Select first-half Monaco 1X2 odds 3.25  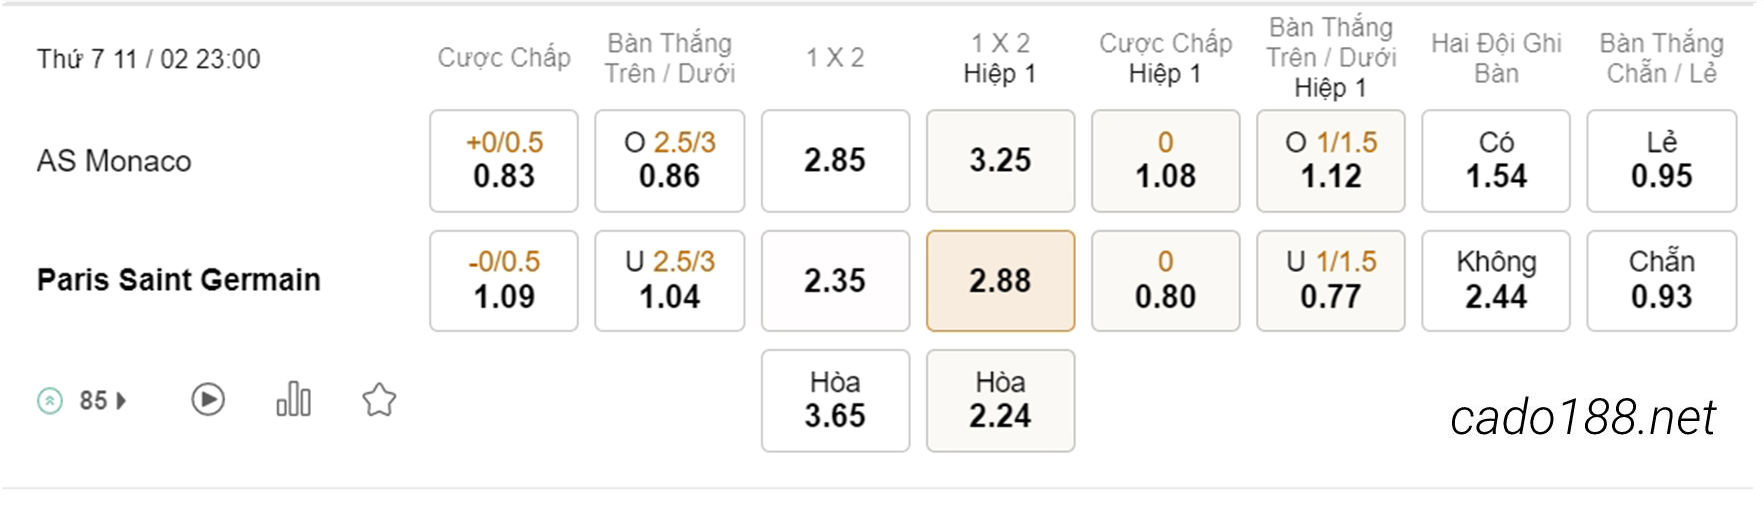point(1001,161)
